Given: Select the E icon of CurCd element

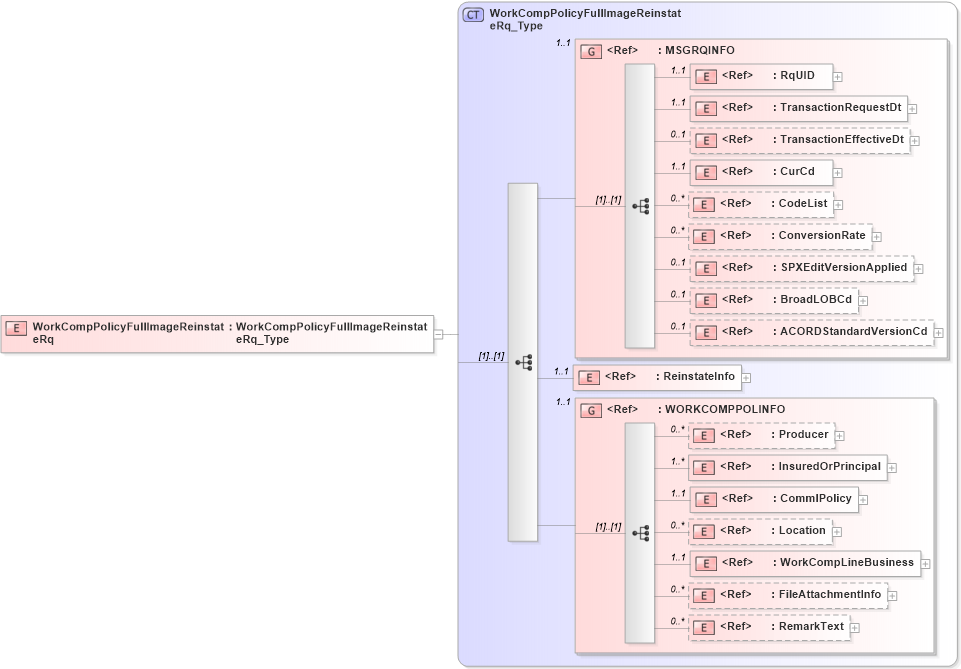Looking at the screenshot, I should click(705, 172).
